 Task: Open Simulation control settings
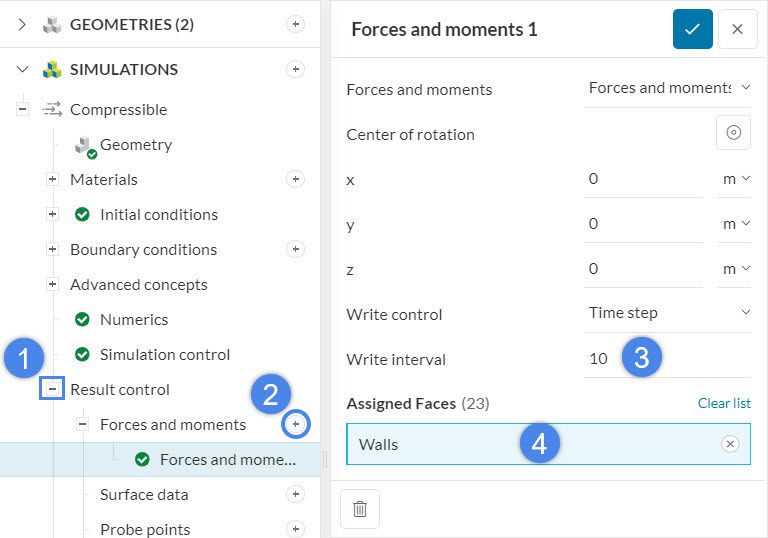(x=164, y=354)
